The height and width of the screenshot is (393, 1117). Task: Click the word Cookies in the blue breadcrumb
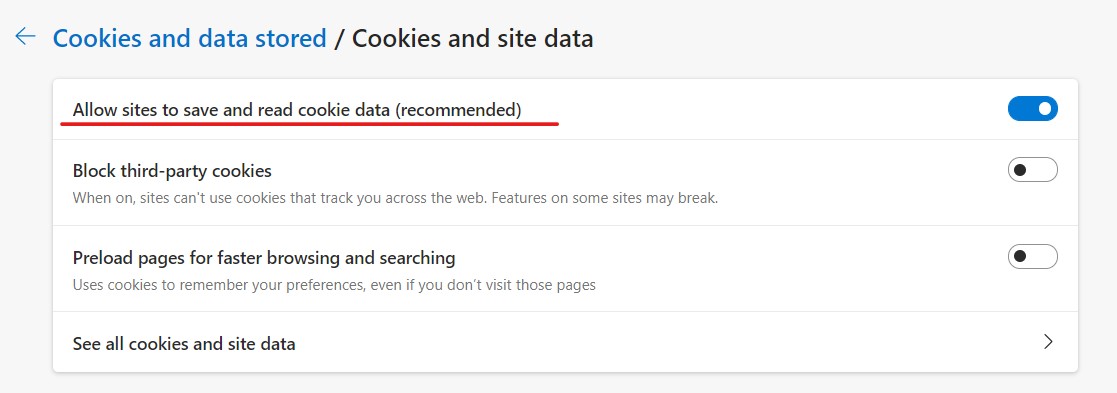(97, 38)
